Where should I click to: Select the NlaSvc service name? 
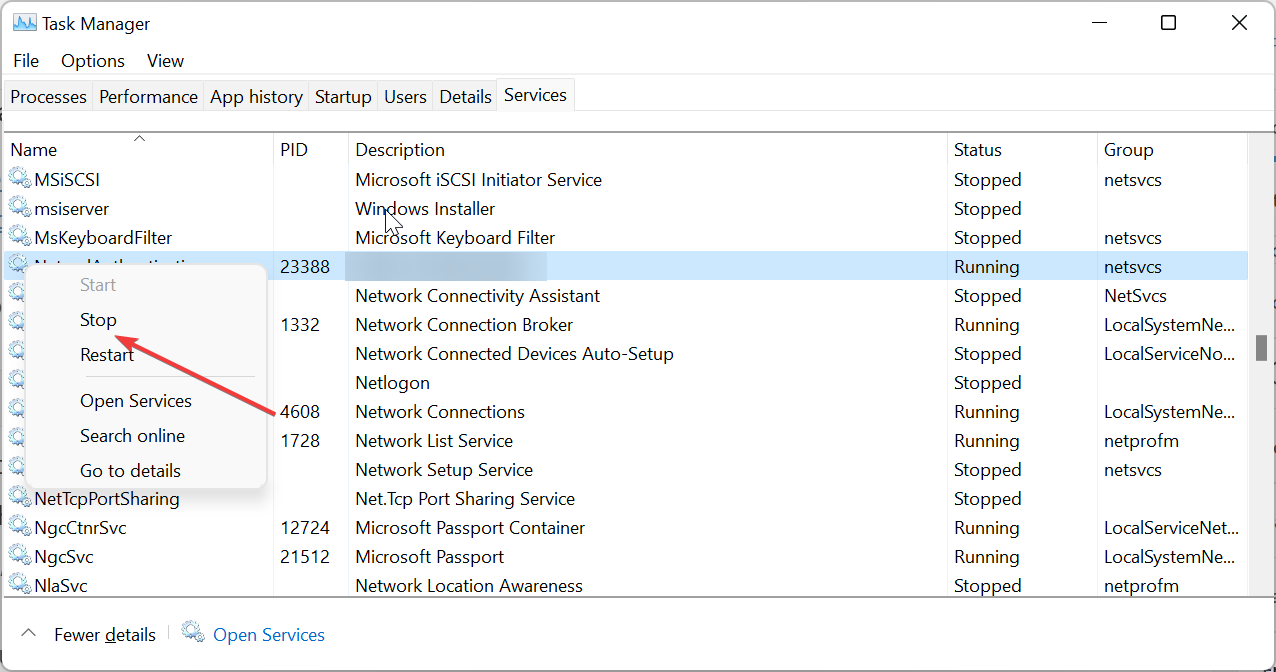point(61,586)
